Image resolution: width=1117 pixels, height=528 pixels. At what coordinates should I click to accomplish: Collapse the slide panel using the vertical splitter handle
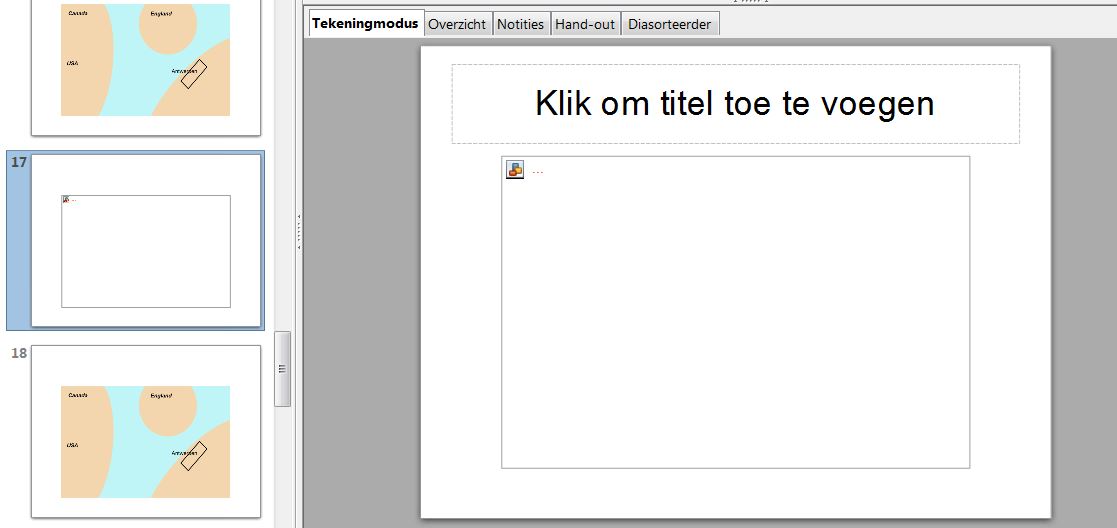click(299, 230)
